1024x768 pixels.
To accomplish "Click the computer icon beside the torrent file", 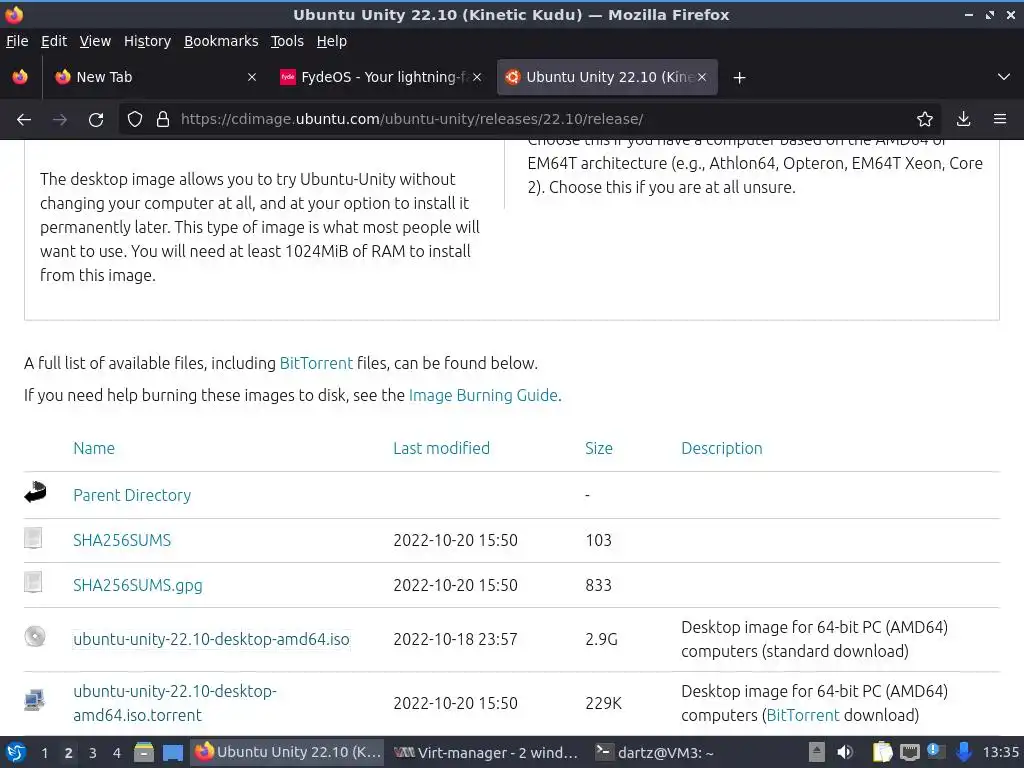I will pyautogui.click(x=35, y=700).
